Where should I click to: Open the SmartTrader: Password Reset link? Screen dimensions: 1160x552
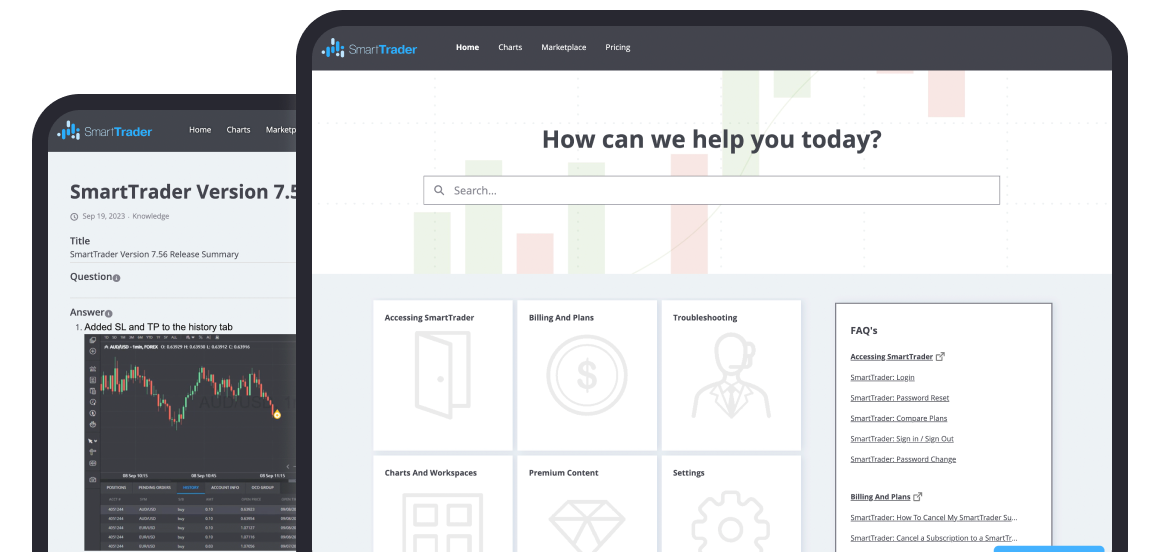pyautogui.click(x=899, y=398)
